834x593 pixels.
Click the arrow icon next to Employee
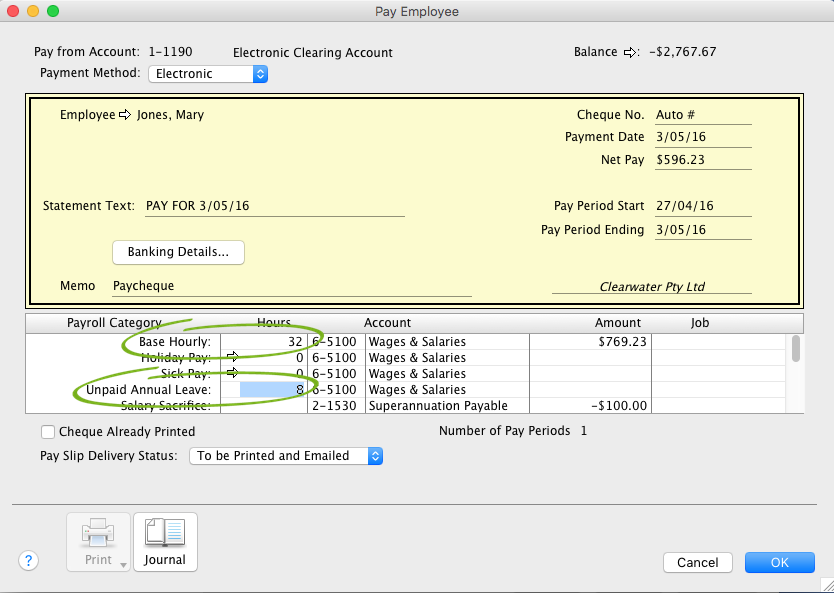click(125, 115)
